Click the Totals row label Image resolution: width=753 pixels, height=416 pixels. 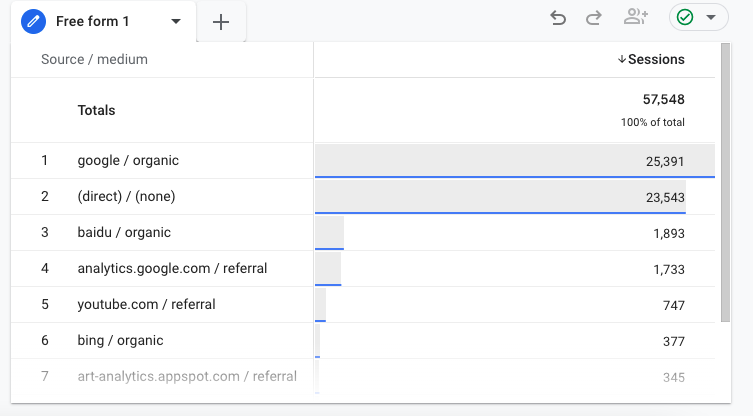(97, 110)
